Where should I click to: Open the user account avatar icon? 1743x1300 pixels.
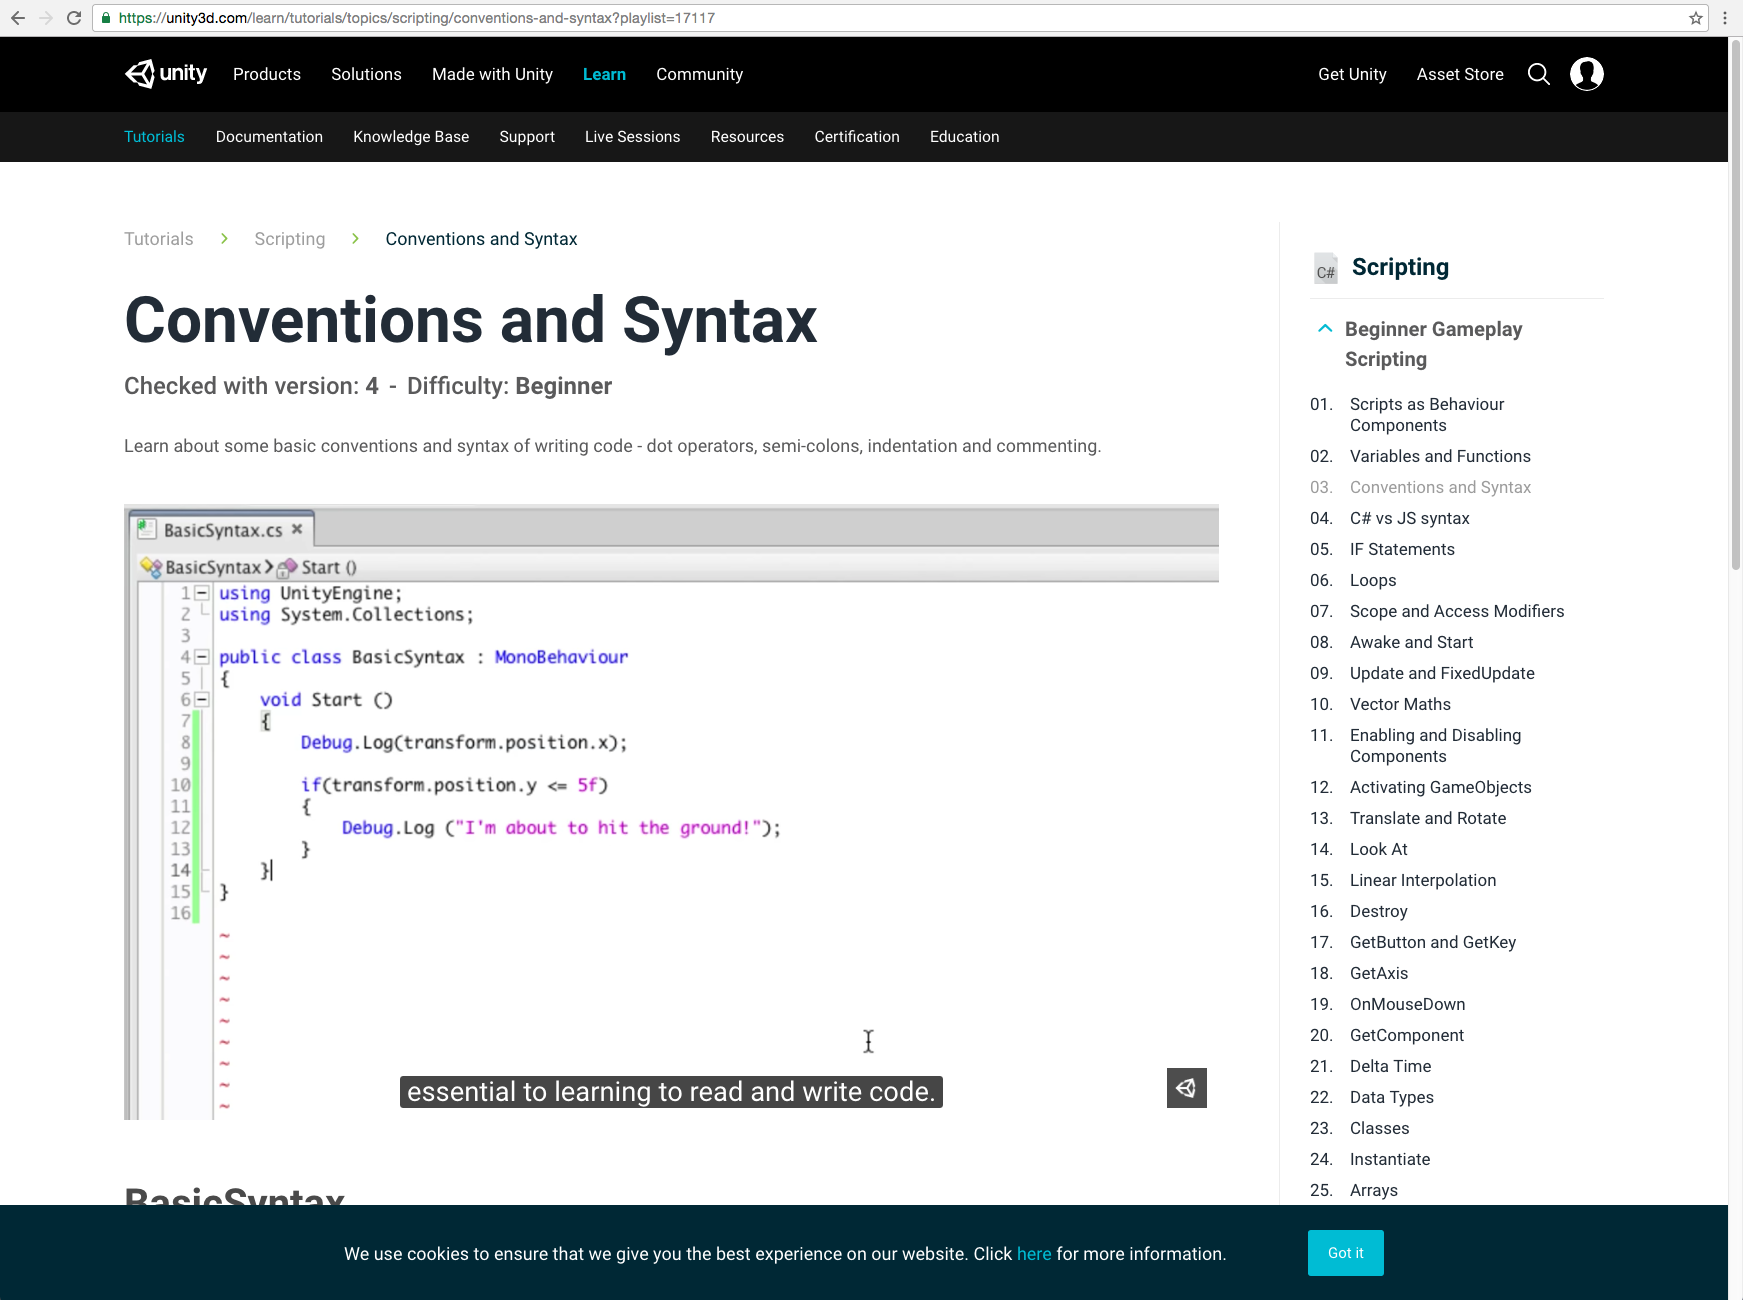(x=1587, y=74)
